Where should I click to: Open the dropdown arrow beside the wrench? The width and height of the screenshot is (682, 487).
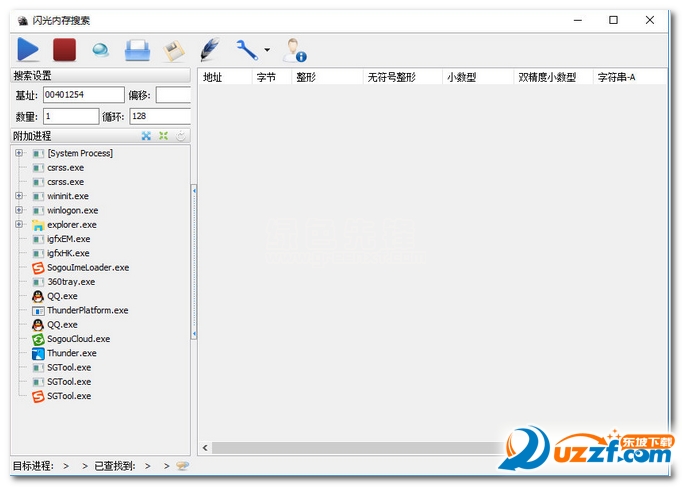pyautogui.click(x=267, y=50)
